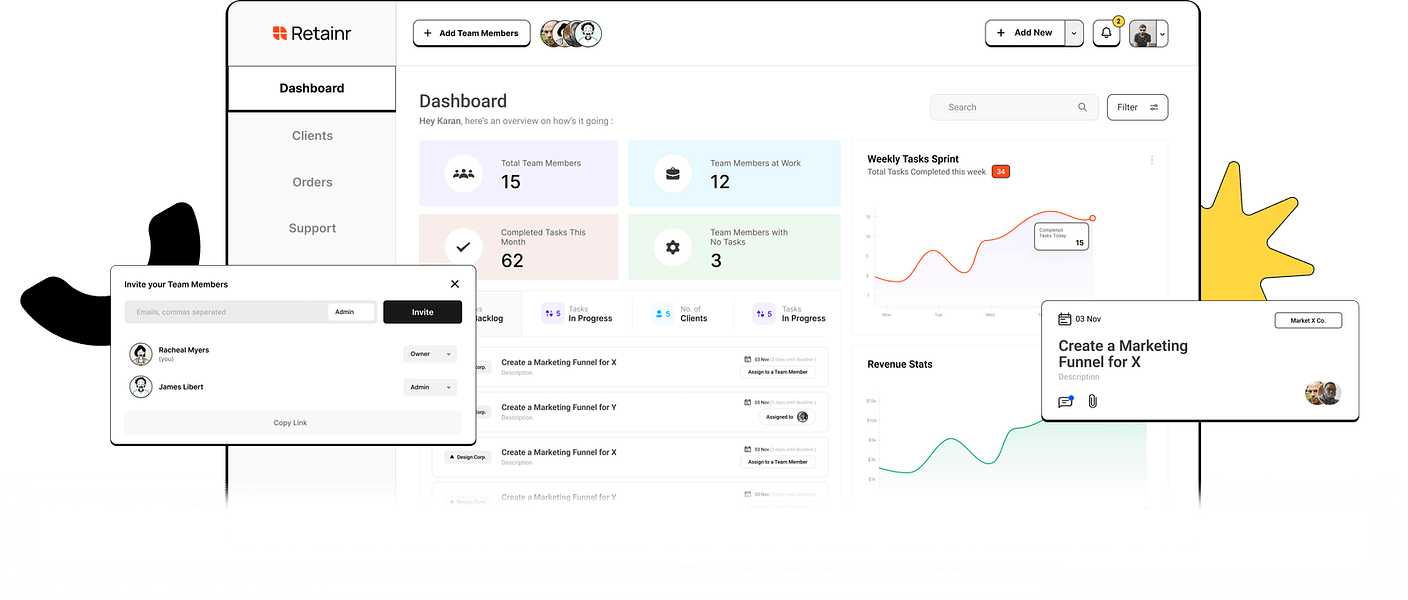Choose the Admin role selector in email field
The image size is (1408, 600).
351,312
